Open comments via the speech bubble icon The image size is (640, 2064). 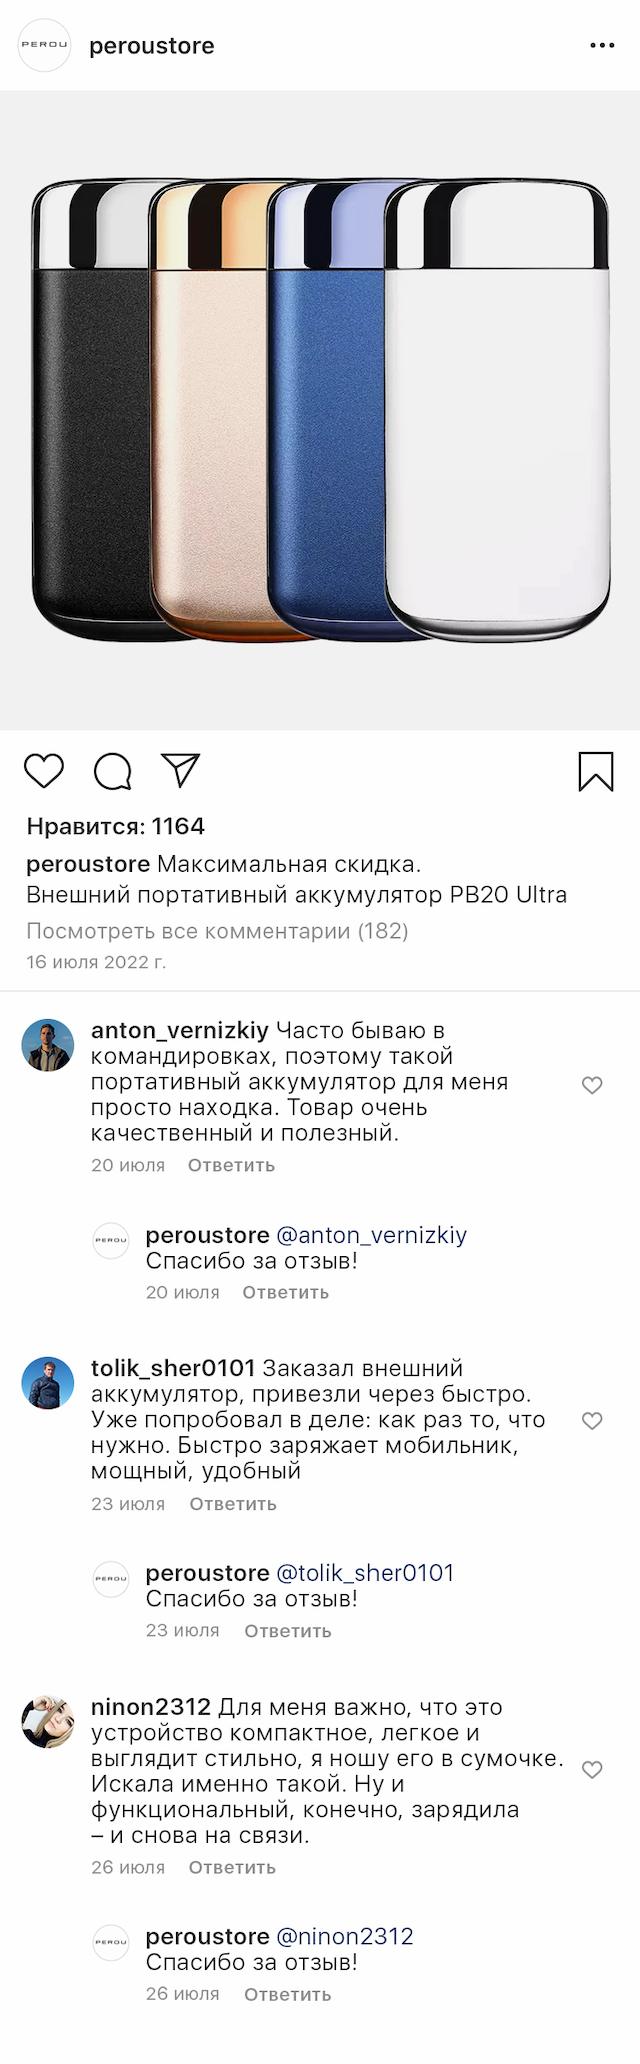click(112, 771)
